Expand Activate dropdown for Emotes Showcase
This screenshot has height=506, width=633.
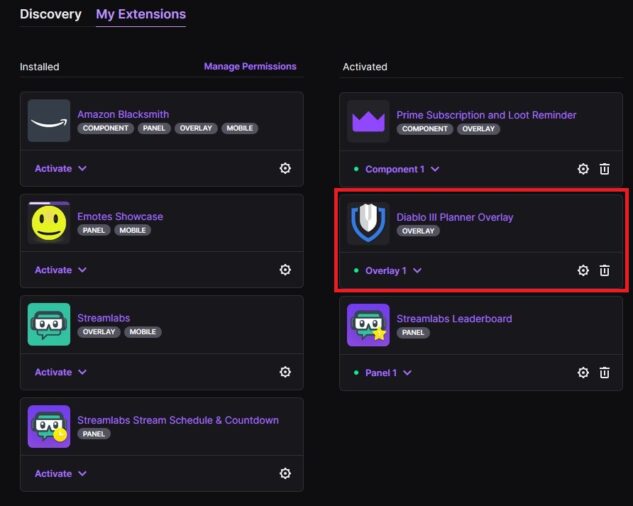[x=61, y=270]
